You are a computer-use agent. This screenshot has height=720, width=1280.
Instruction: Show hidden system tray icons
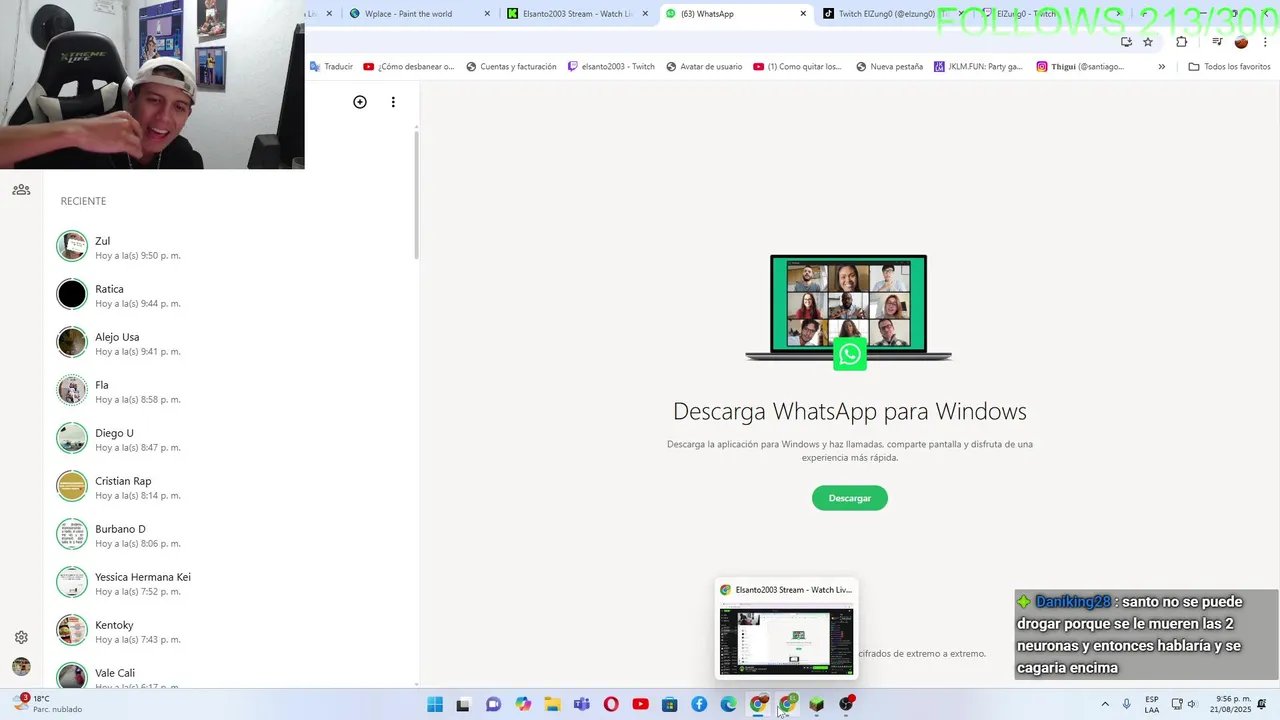pos(1105,704)
